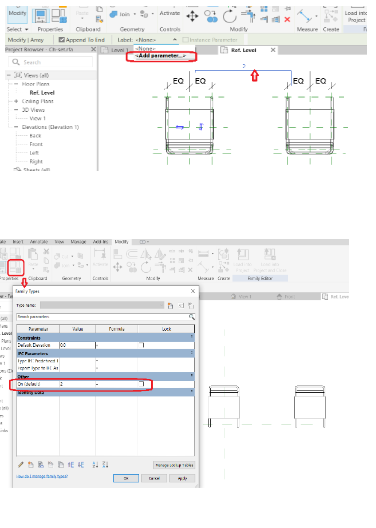Select Left elevation in Project Browser
This screenshot has width=376, height=528.
pos(34,153)
